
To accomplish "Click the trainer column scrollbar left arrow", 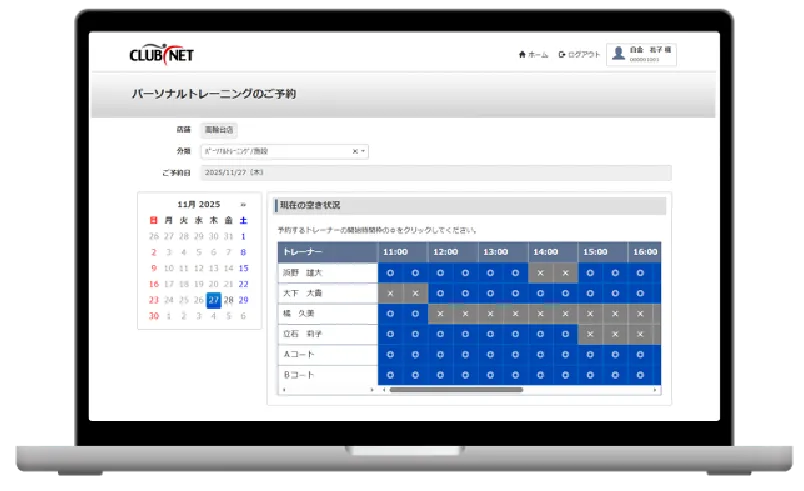I will [x=284, y=390].
